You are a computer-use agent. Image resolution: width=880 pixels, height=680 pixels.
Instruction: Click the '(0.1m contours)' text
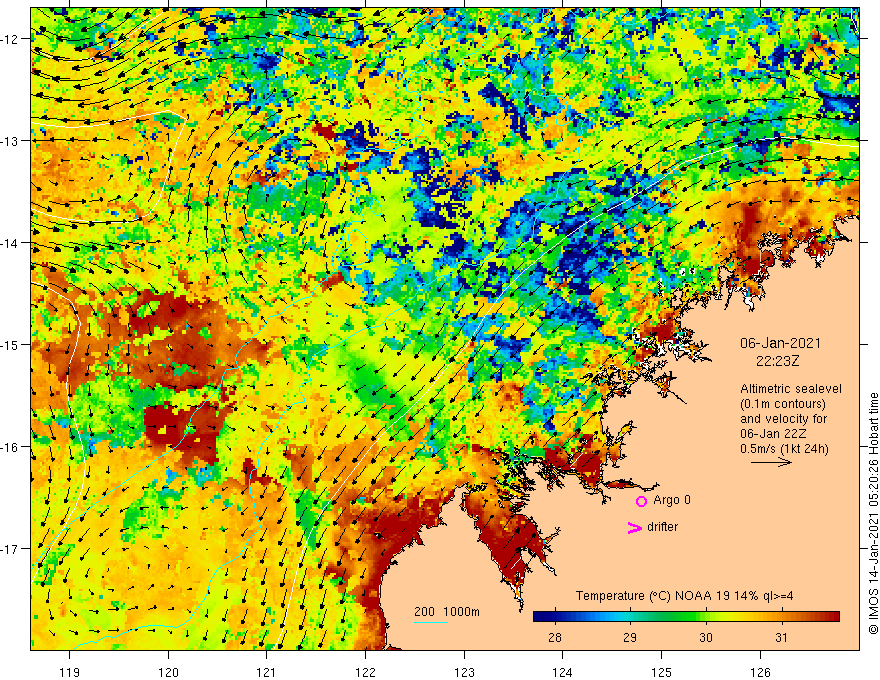pos(783,404)
